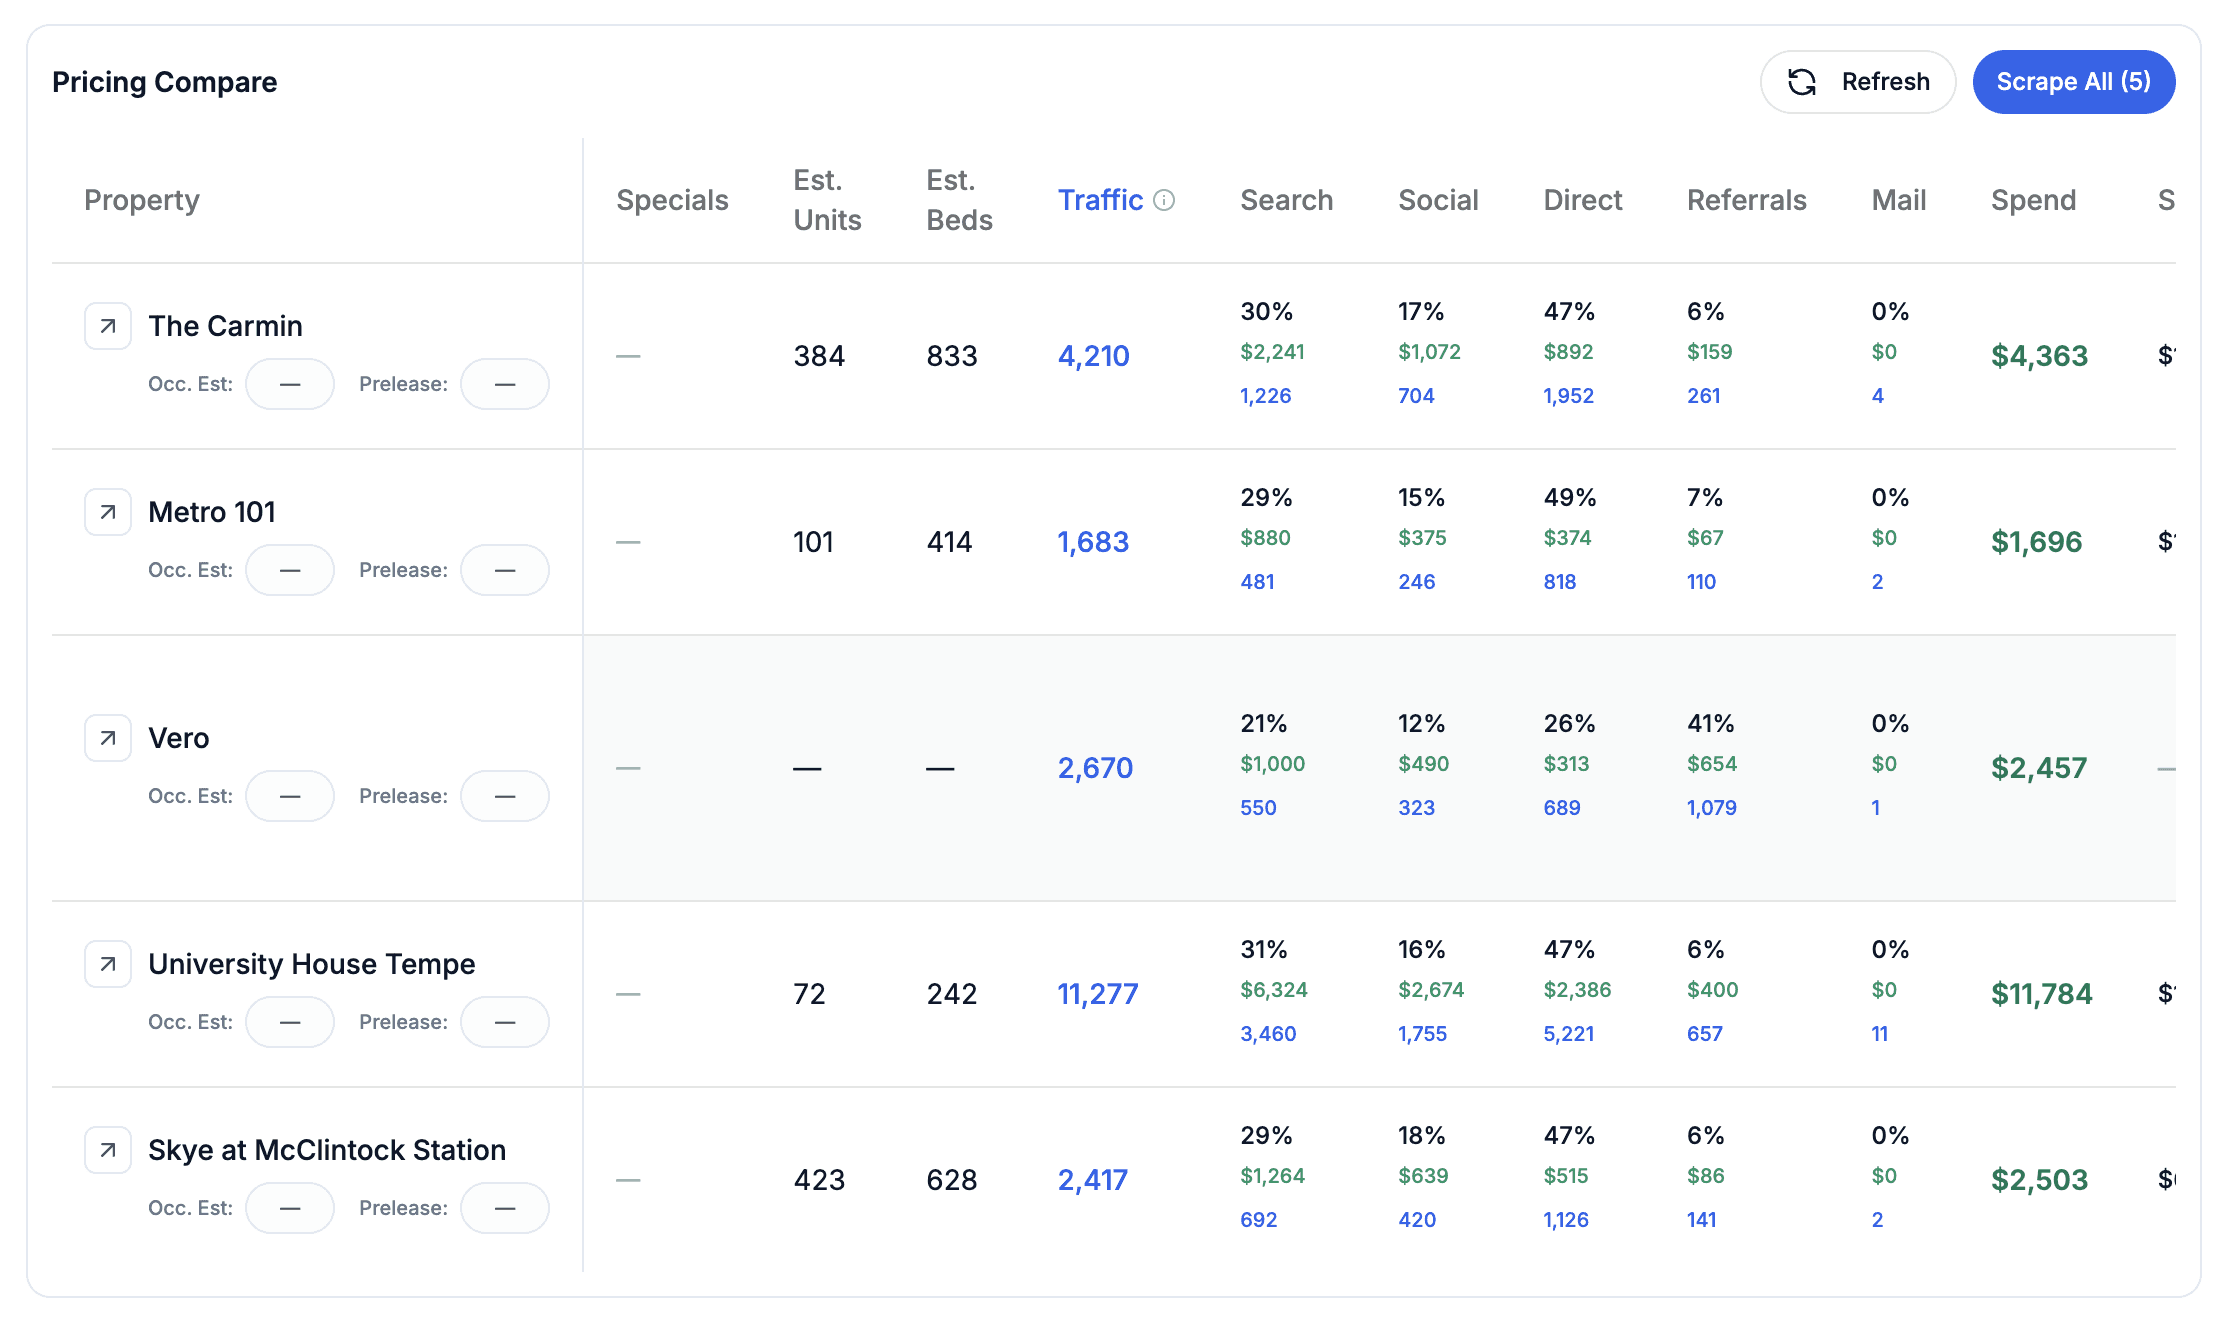Screen dimensions: 2232x1326
Task: Click The Carmin traffic value 4,210
Action: (x=1094, y=356)
